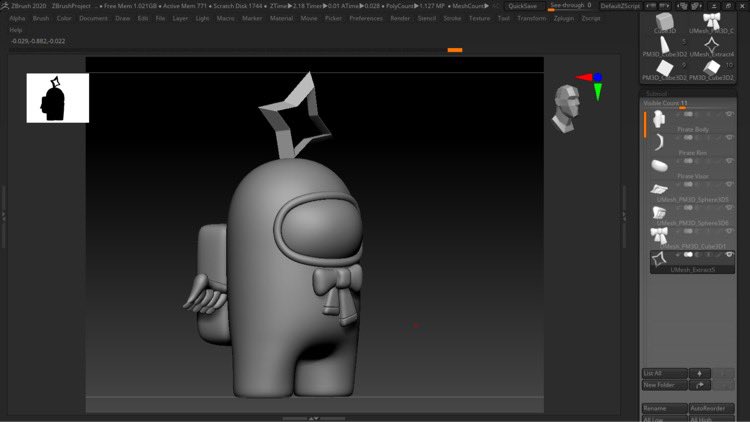The width and height of the screenshot is (750, 422).
Task: Select the Cube3D tool thumbnail
Action: pos(664,23)
